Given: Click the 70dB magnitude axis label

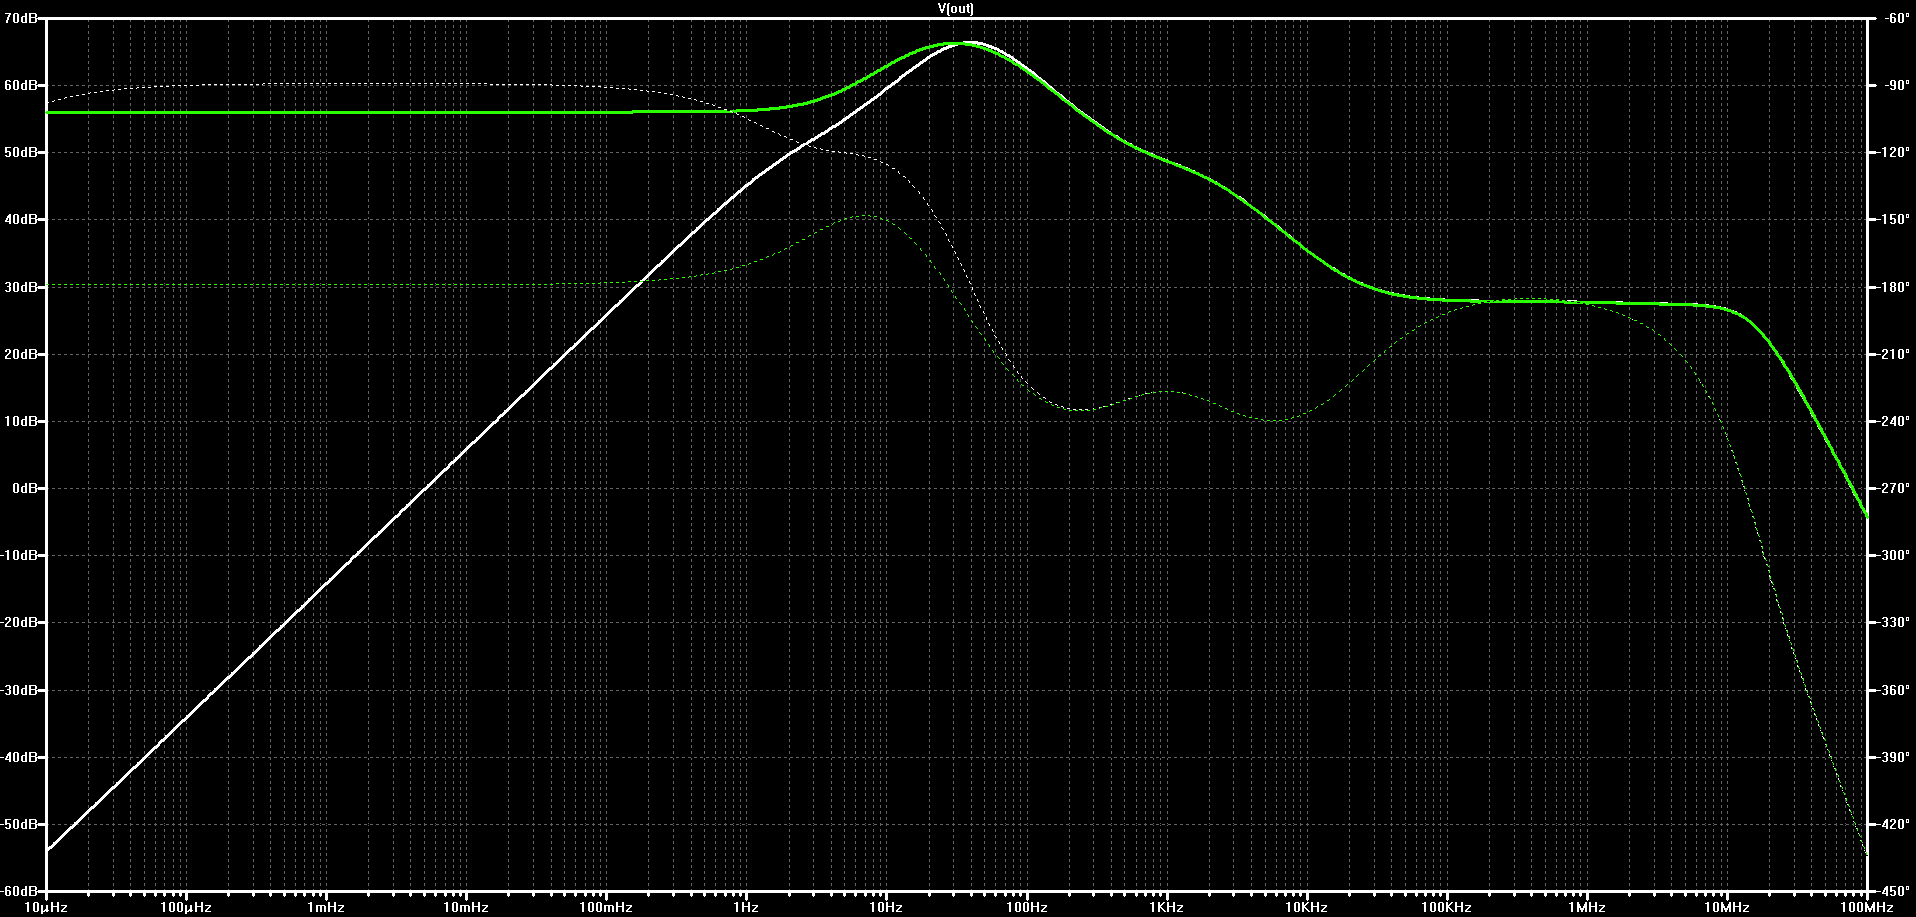Looking at the screenshot, I should pyautogui.click(x=20, y=18).
